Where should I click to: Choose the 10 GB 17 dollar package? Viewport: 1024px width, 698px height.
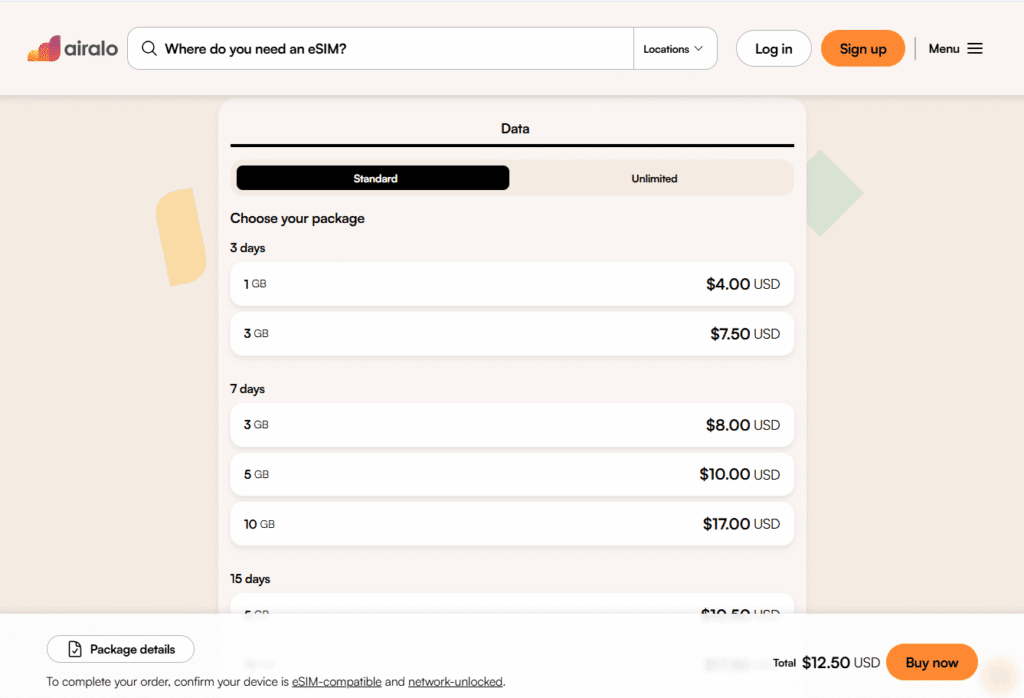point(512,523)
